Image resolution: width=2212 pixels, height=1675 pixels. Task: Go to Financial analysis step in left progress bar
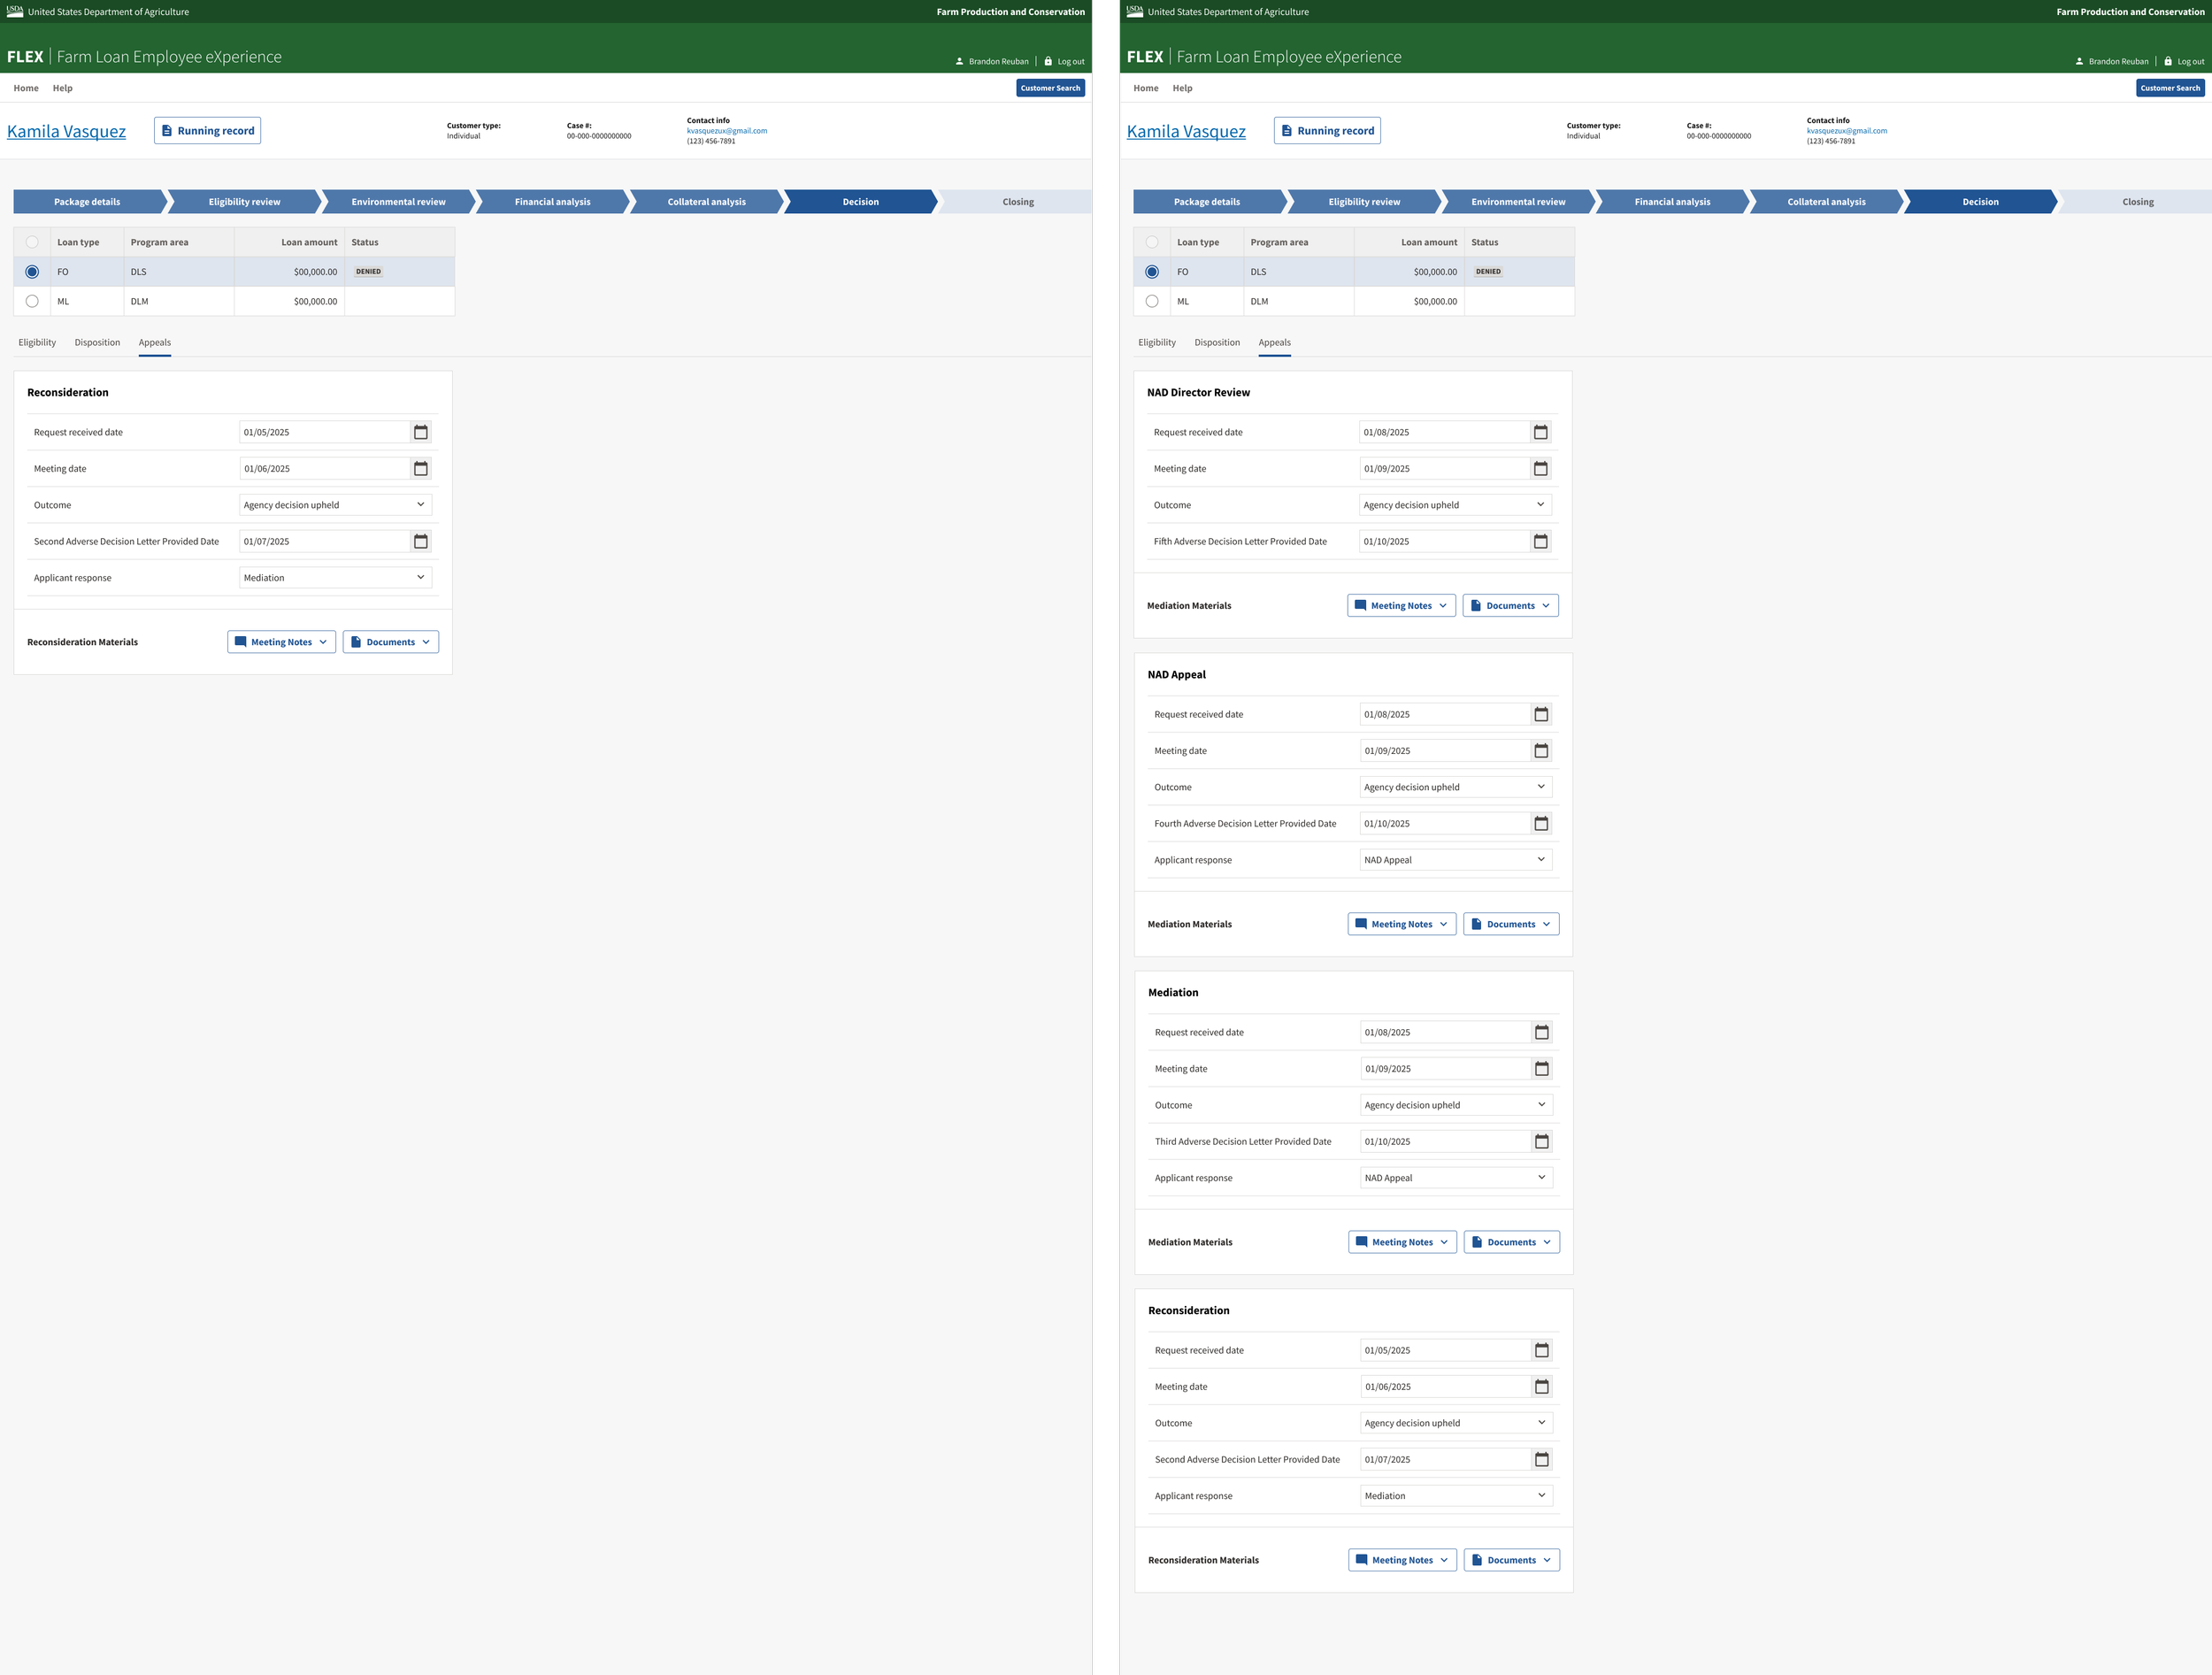pos(552,202)
